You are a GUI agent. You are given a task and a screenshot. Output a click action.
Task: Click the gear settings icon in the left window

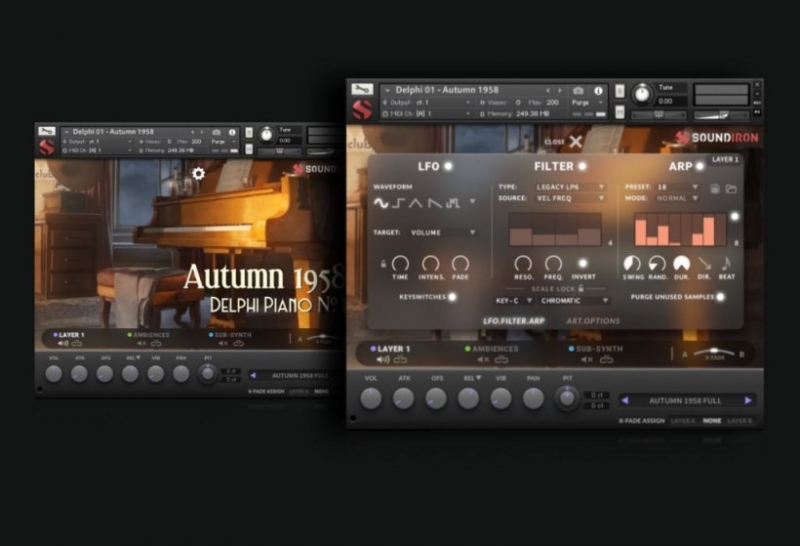[198, 173]
